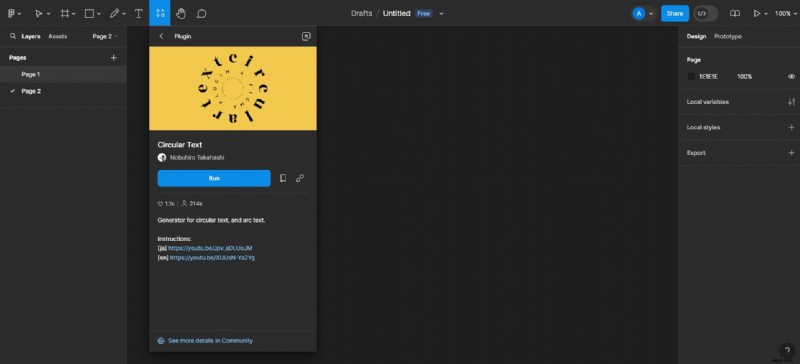Open the [ja] YouTube instructions link
Viewport: 800px width, 364px height.
point(210,248)
